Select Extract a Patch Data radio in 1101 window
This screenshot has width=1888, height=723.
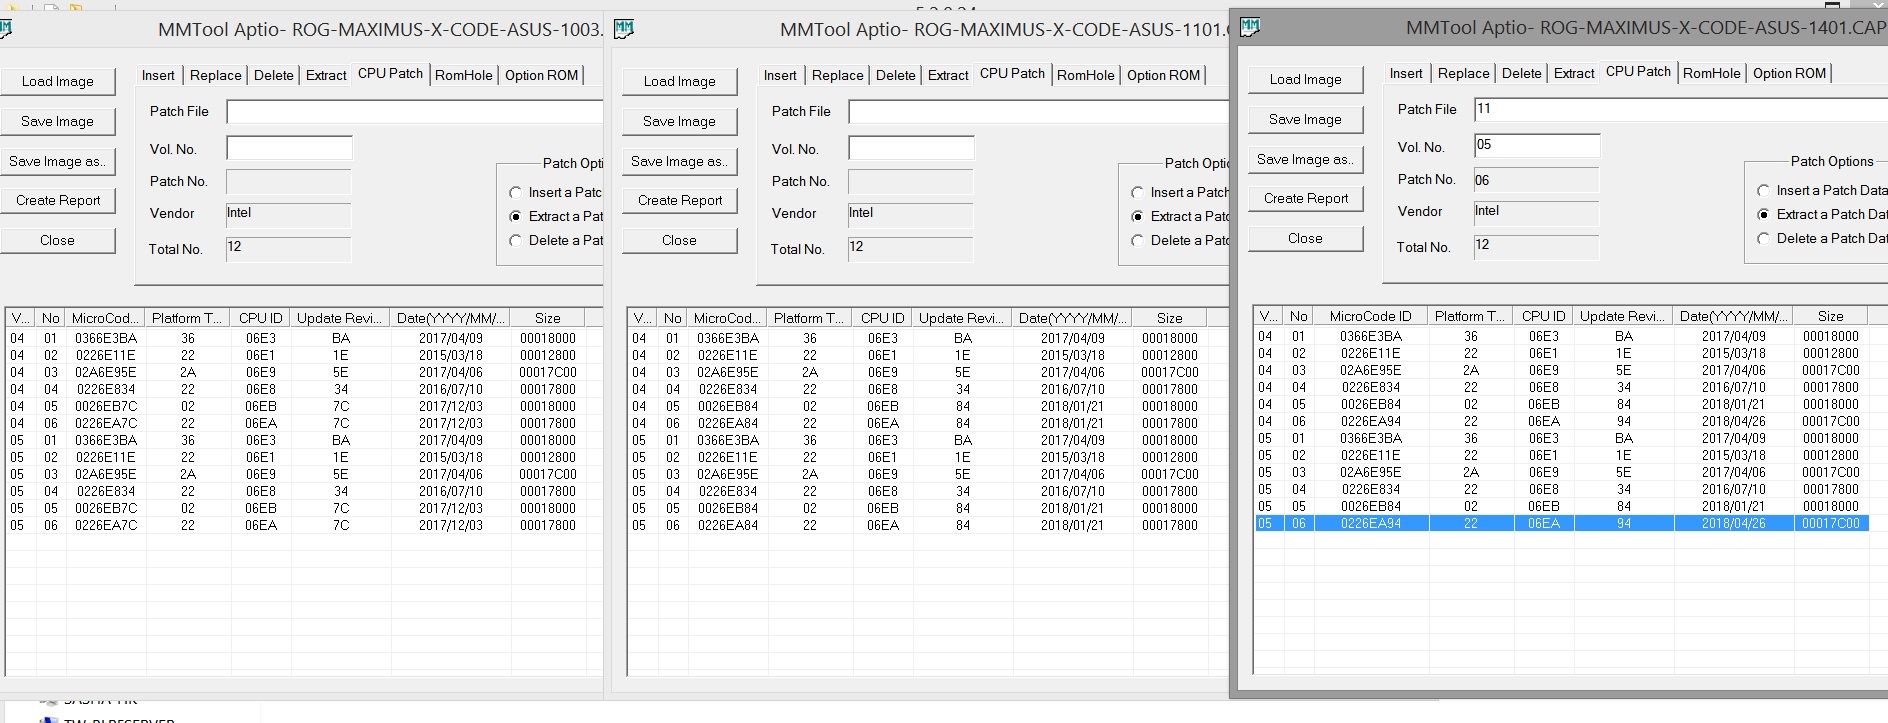point(1137,216)
